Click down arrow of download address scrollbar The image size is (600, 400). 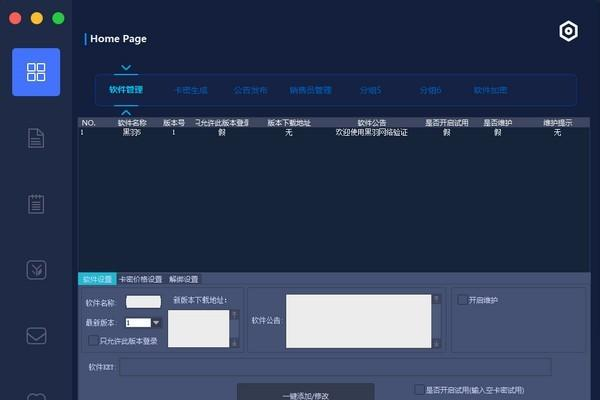235,343
